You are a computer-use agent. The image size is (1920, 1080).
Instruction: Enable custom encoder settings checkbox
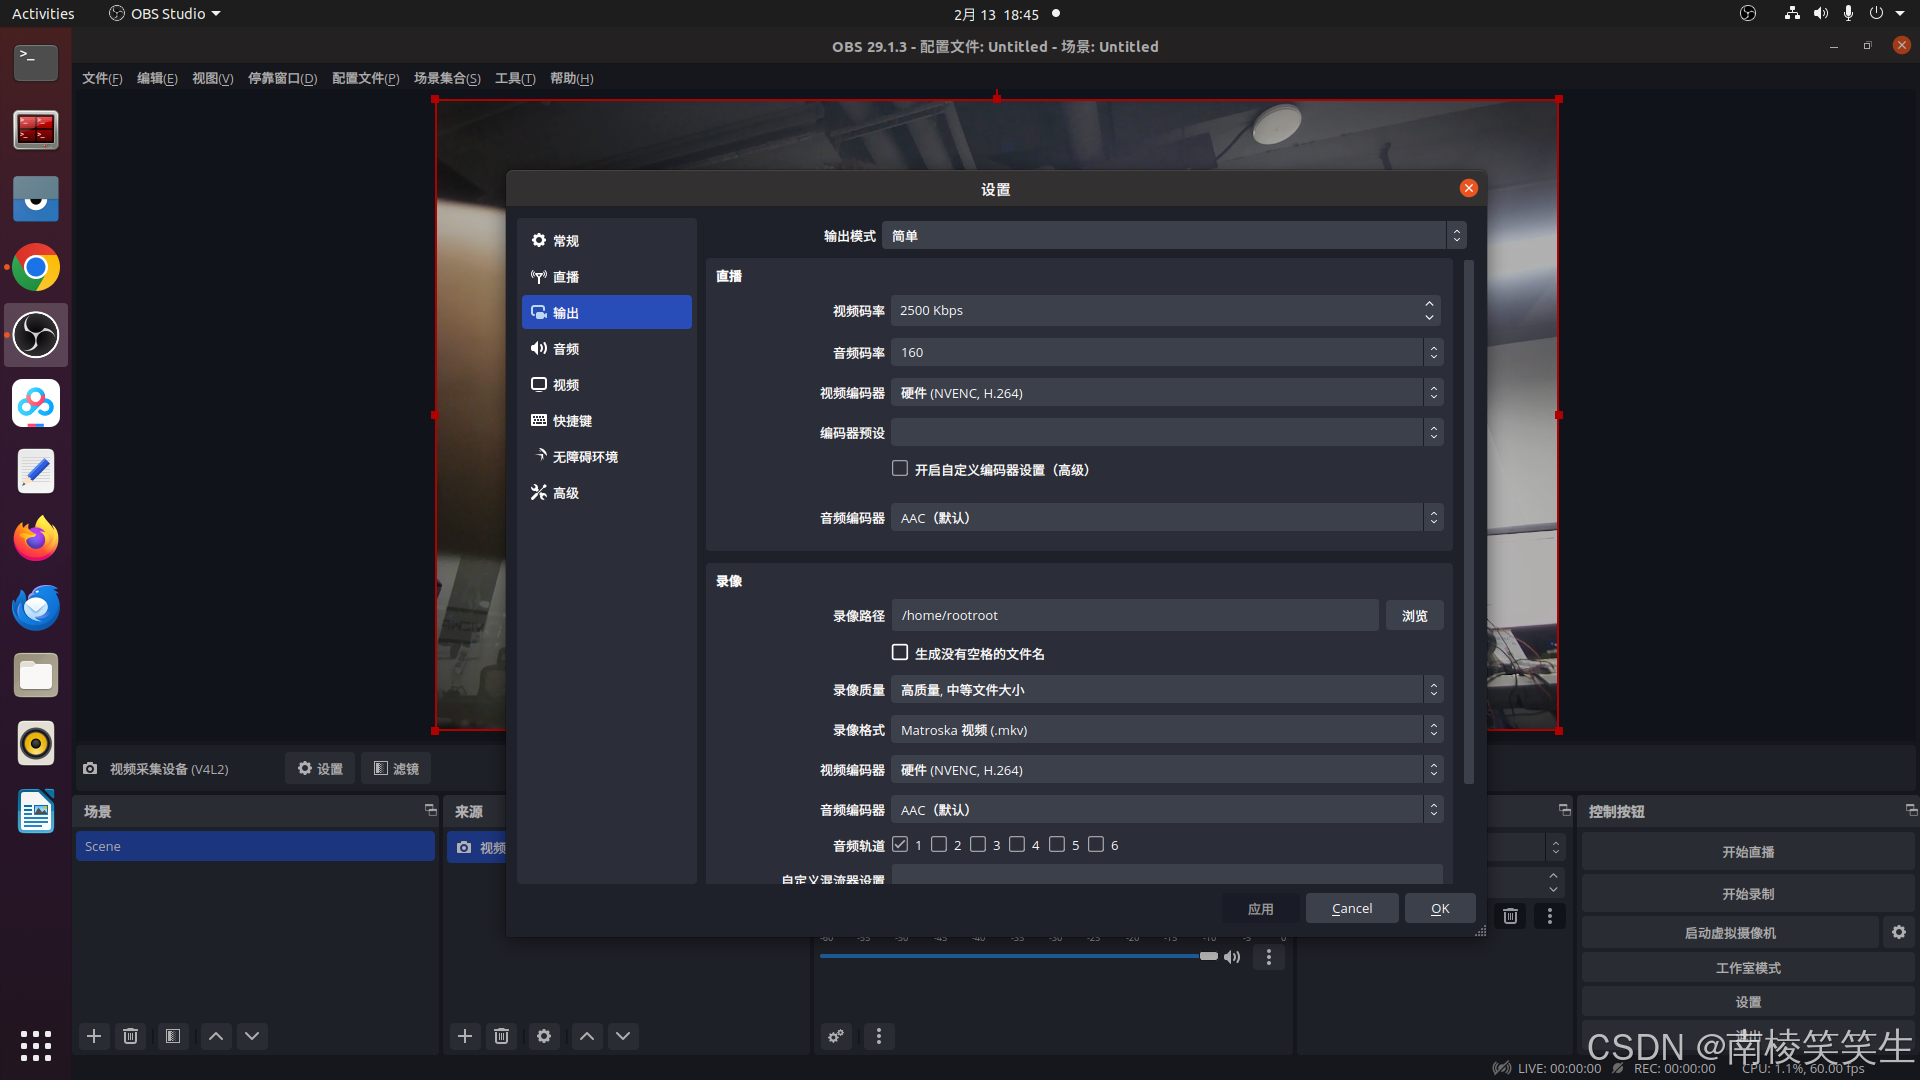point(900,469)
